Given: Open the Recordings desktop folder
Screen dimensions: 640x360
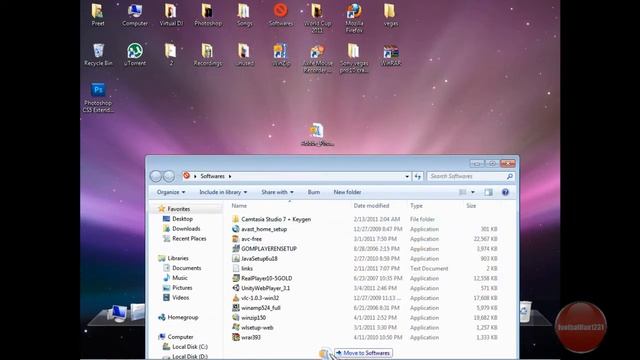Looking at the screenshot, I should click(x=208, y=54).
